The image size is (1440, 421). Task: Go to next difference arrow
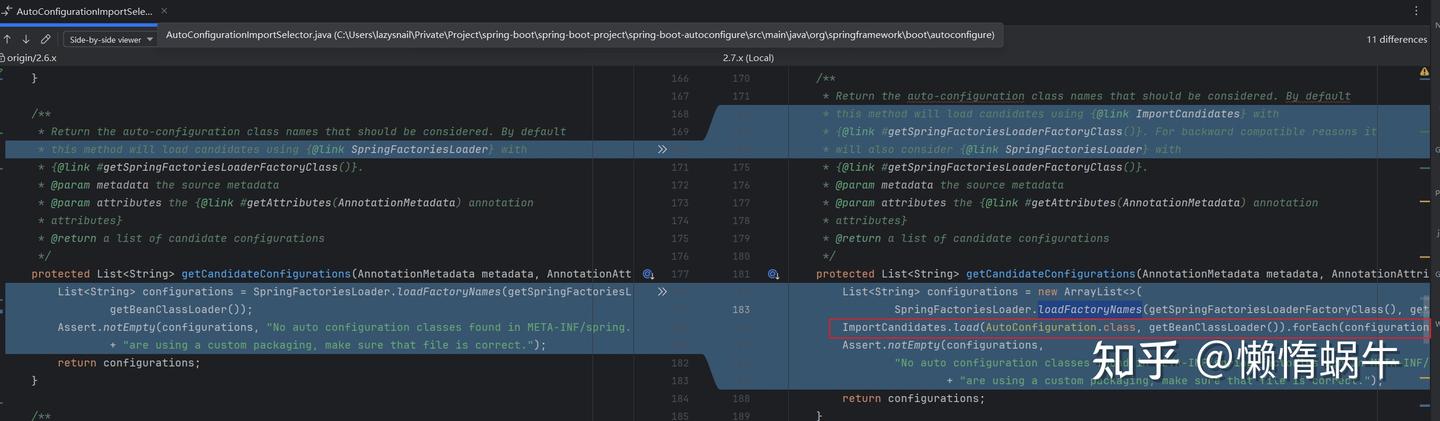(26, 39)
